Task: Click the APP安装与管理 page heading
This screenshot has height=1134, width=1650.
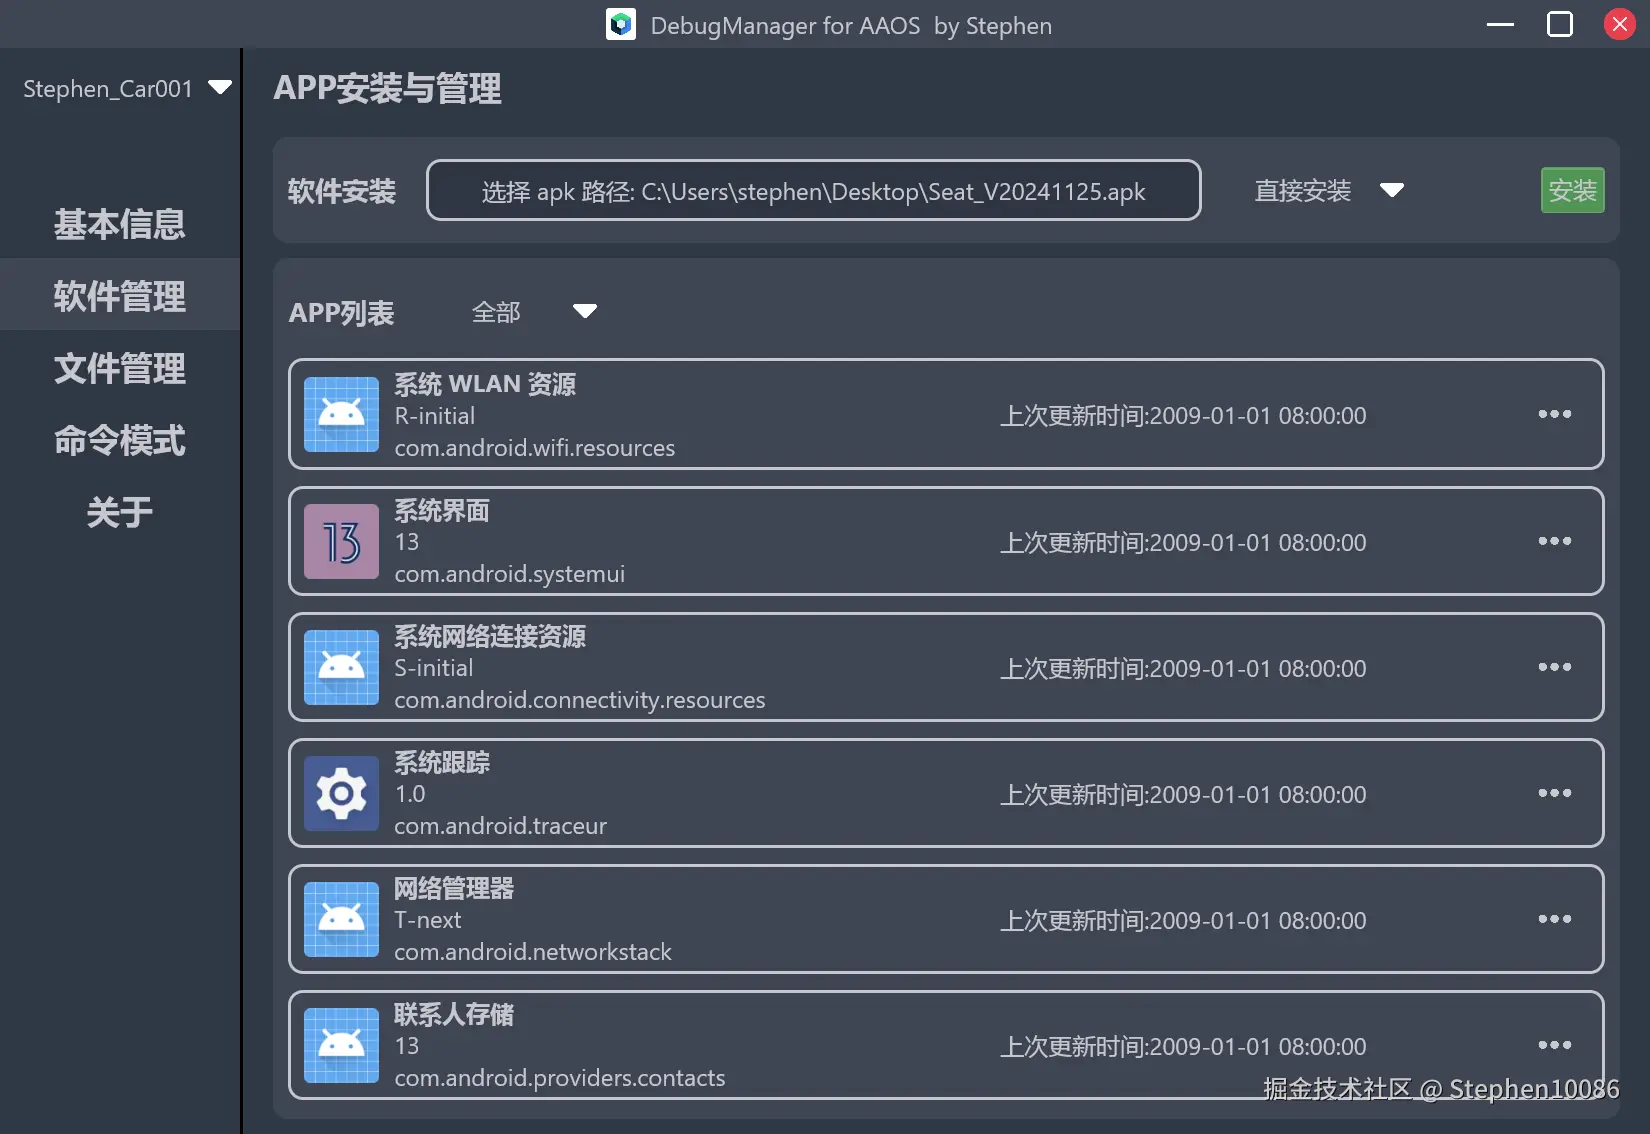Action: (x=387, y=88)
